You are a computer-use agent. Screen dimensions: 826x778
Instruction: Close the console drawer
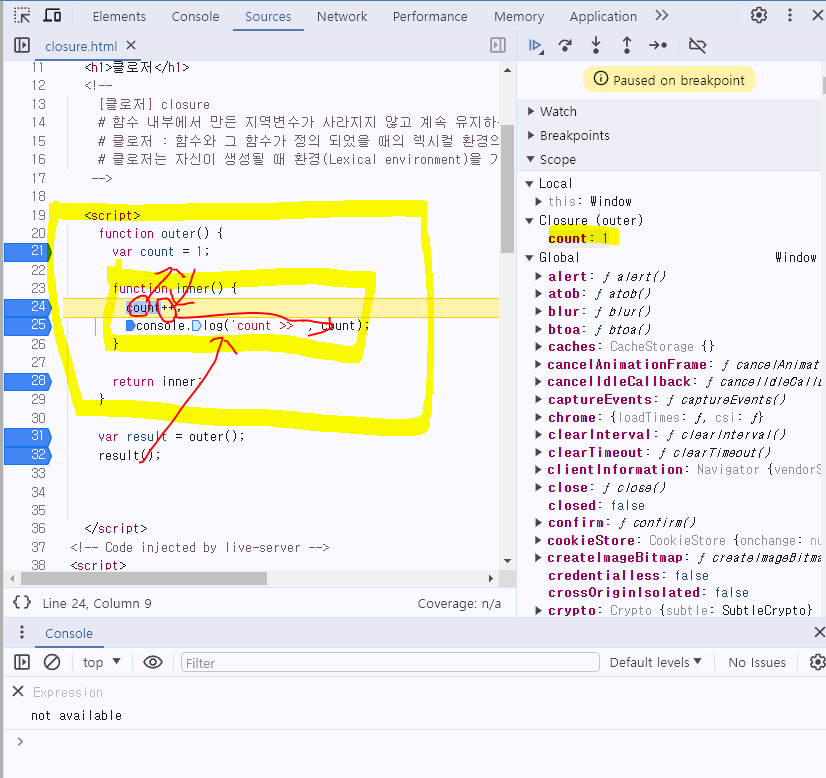click(x=819, y=632)
